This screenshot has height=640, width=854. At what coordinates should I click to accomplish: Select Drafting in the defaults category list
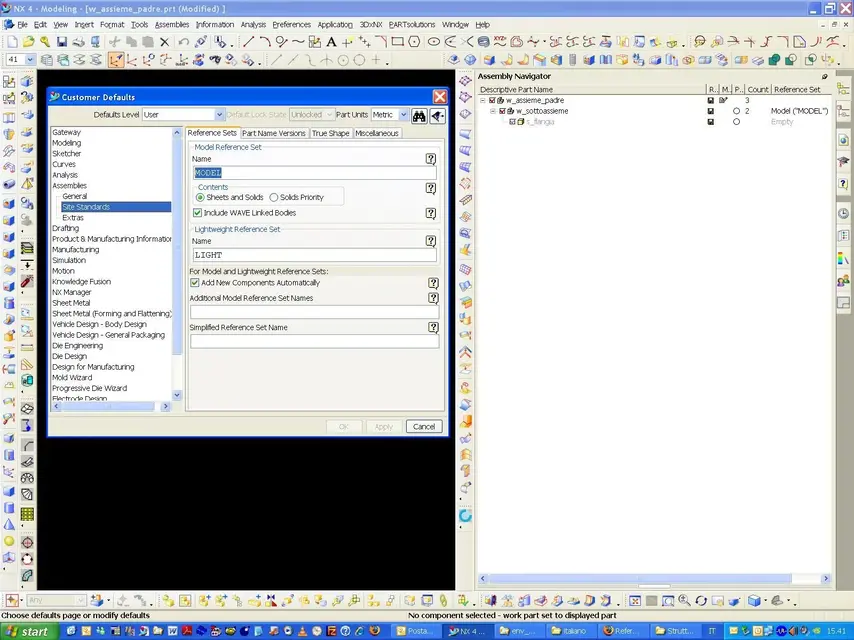click(66, 228)
